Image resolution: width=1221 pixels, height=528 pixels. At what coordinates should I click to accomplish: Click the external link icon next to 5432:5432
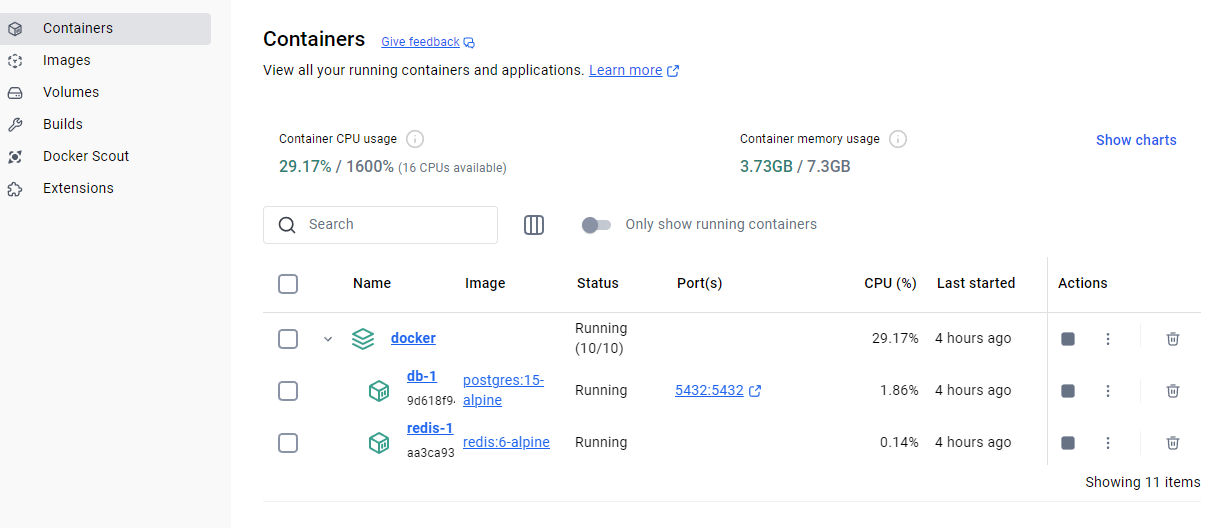(755, 391)
